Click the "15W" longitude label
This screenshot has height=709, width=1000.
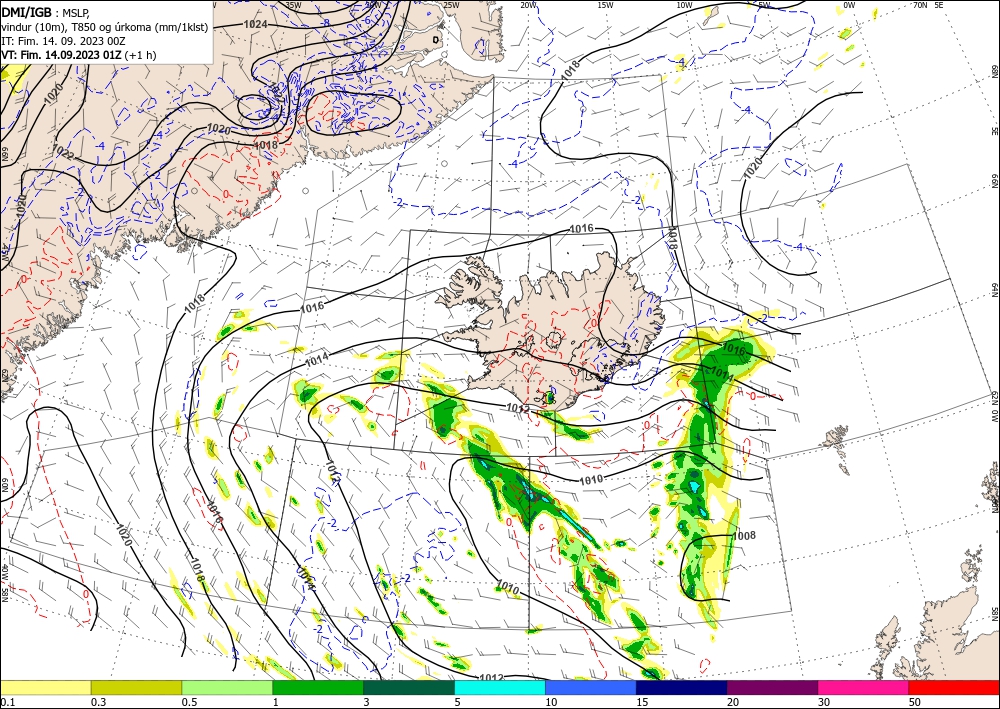click(606, 4)
